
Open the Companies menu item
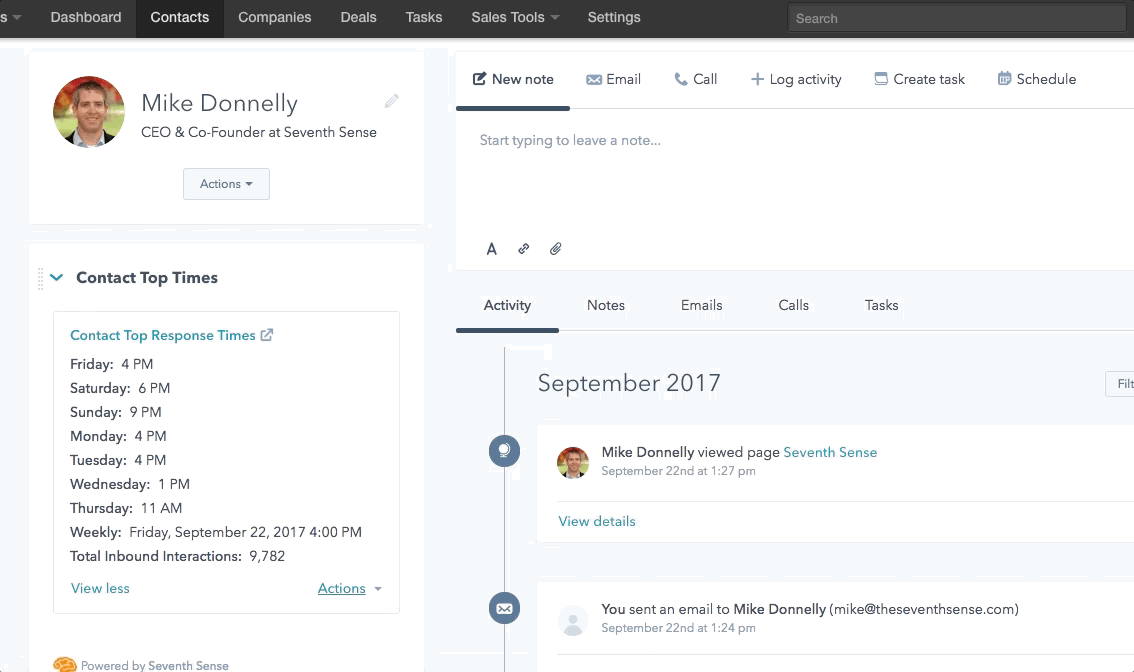pos(274,17)
